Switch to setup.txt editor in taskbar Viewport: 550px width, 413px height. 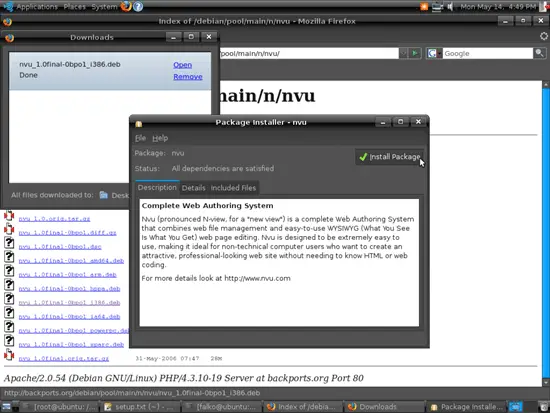tap(140, 407)
